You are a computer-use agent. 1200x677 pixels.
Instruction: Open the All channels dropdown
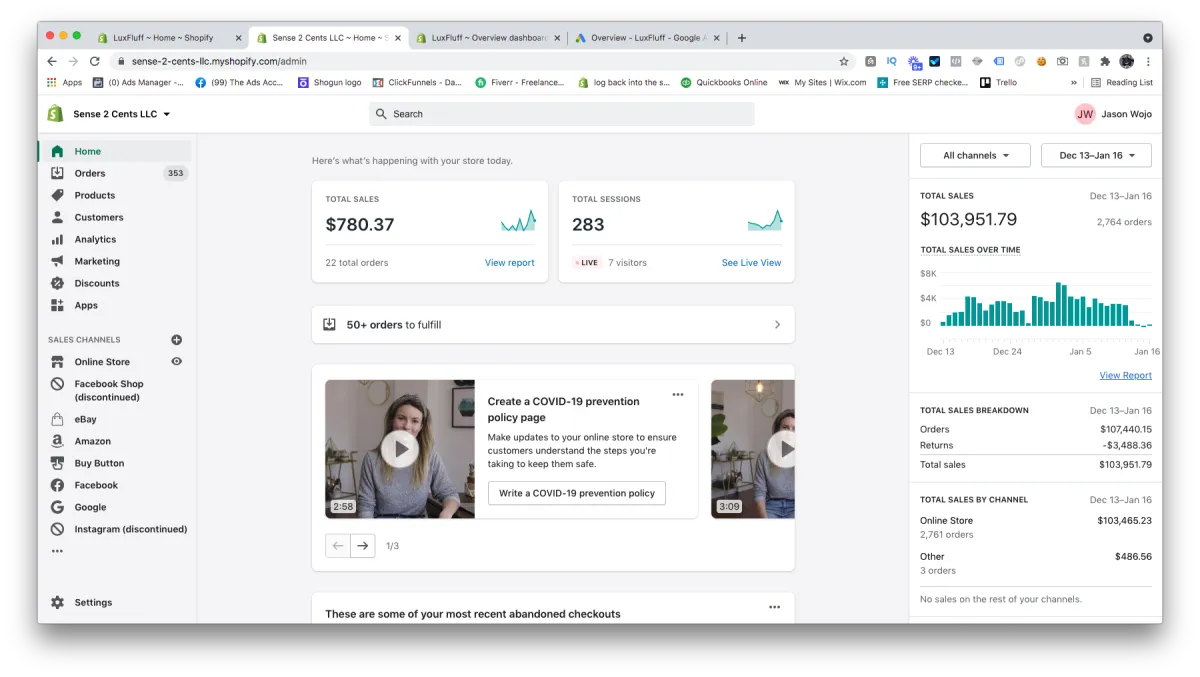click(x=975, y=155)
